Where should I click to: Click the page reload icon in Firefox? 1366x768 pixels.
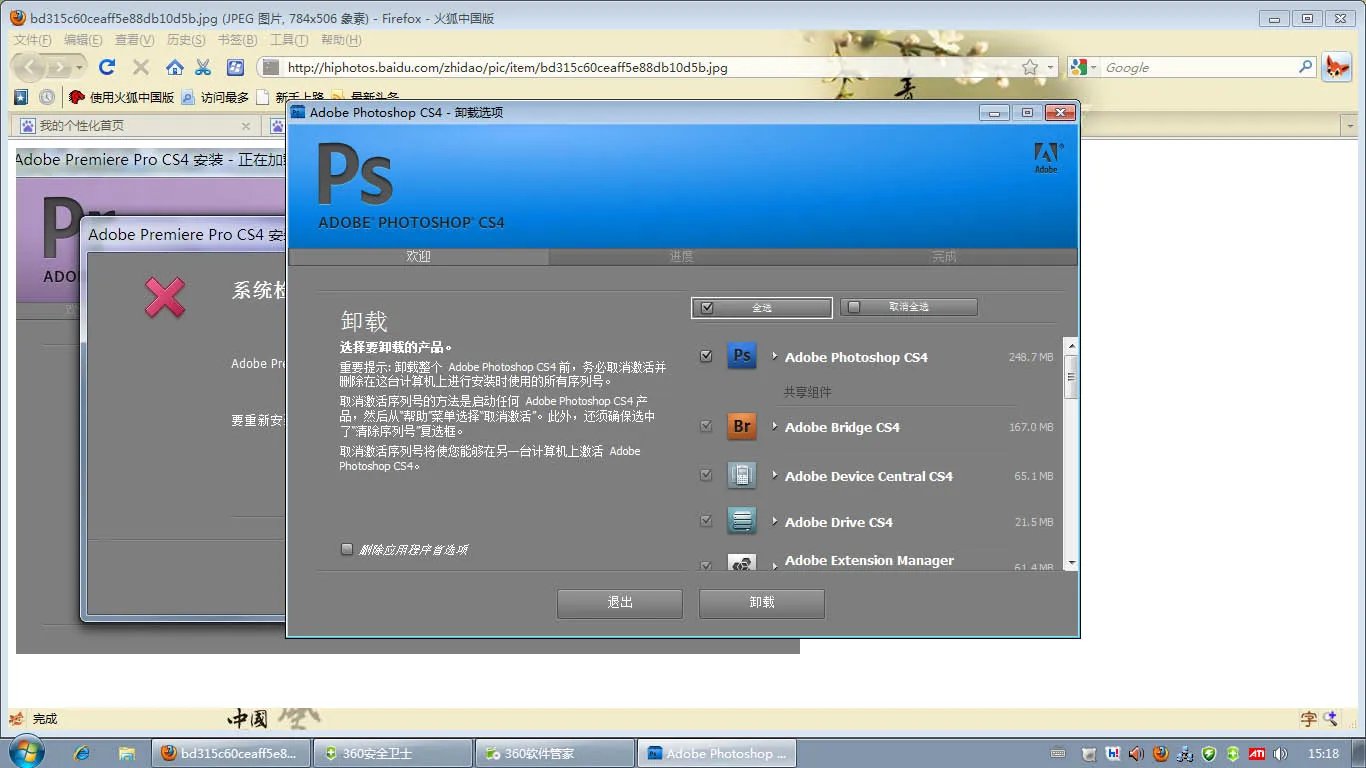click(107, 67)
